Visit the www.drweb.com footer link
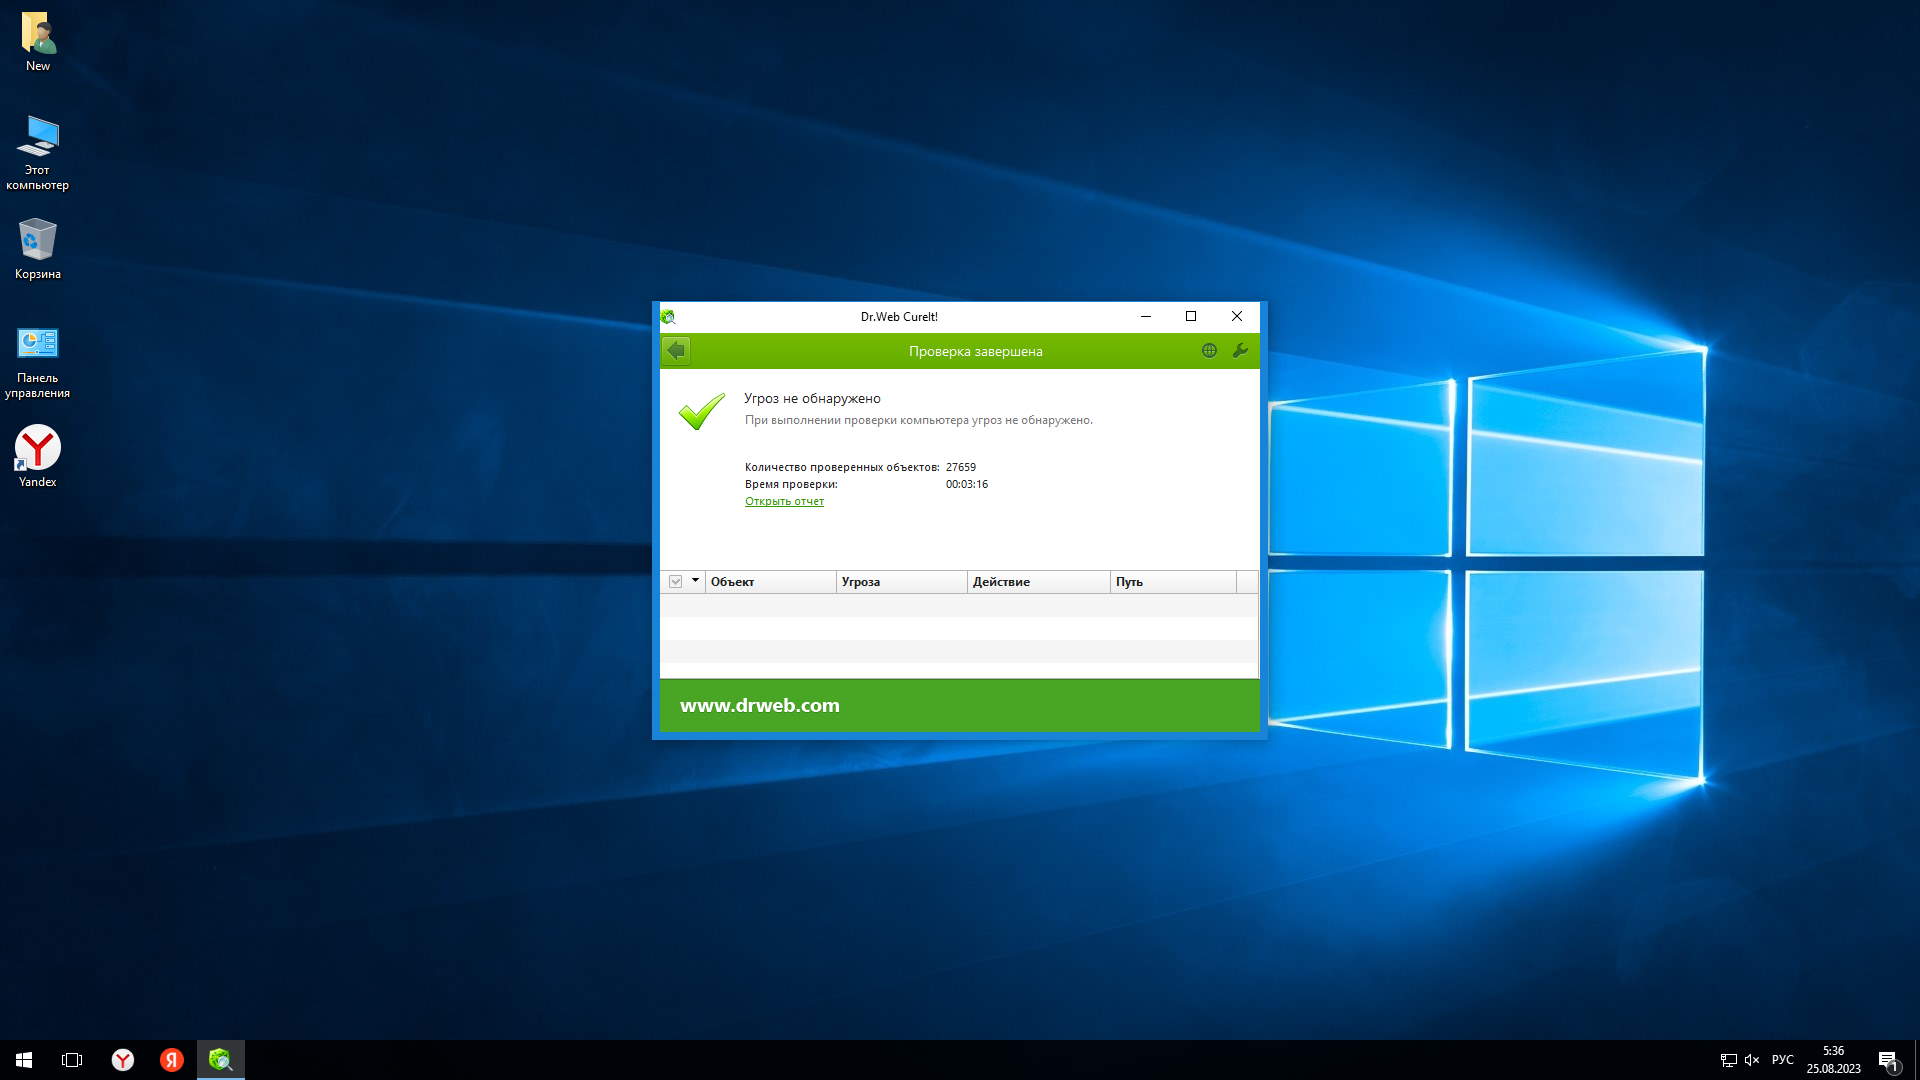The width and height of the screenshot is (1920, 1080). [759, 705]
